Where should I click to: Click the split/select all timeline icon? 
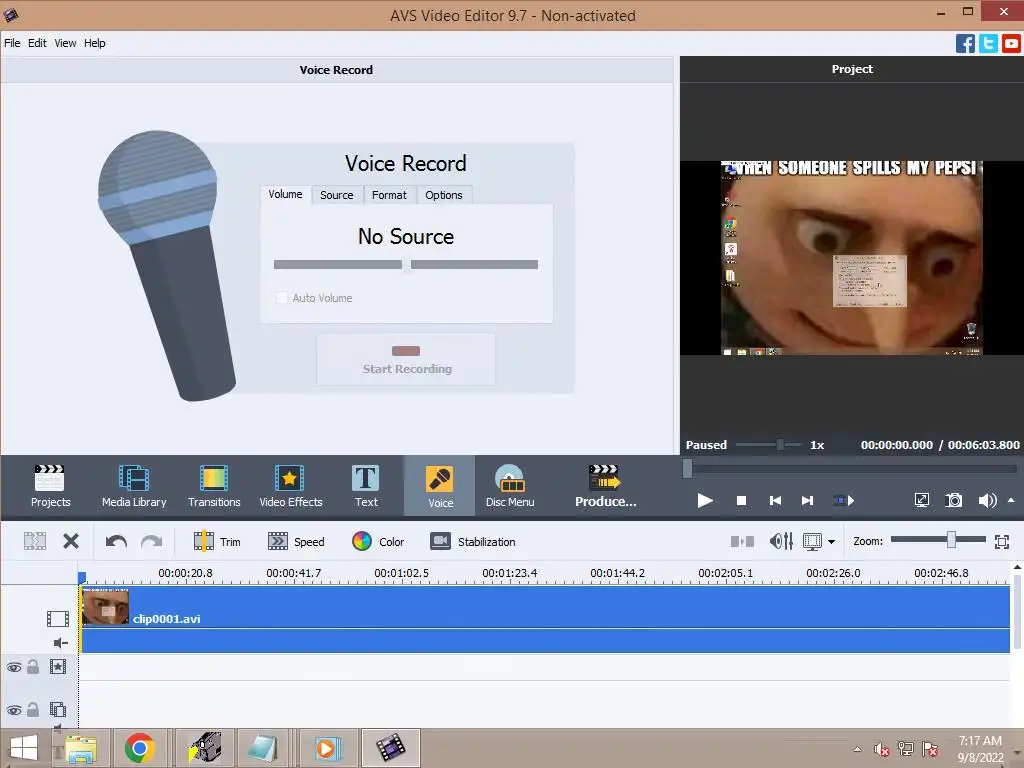pyautogui.click(x=35, y=541)
